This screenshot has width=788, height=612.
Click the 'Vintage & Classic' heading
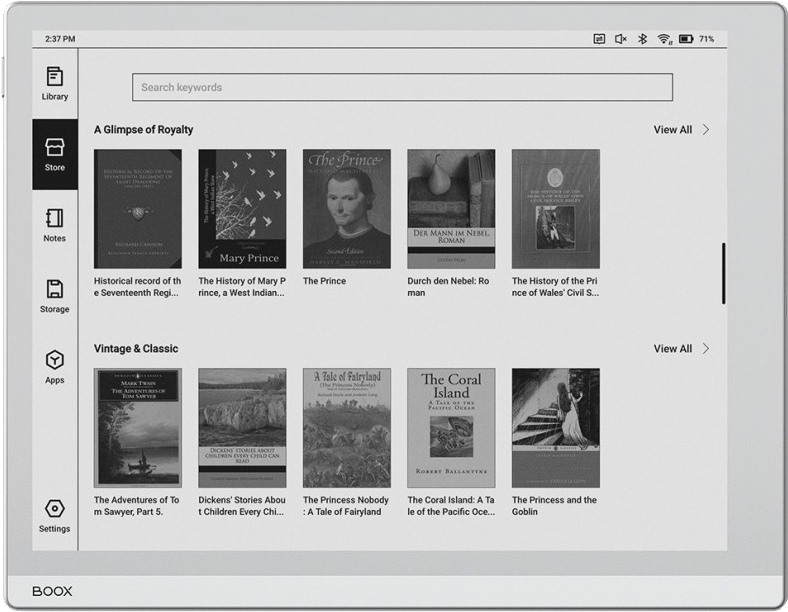(136, 349)
